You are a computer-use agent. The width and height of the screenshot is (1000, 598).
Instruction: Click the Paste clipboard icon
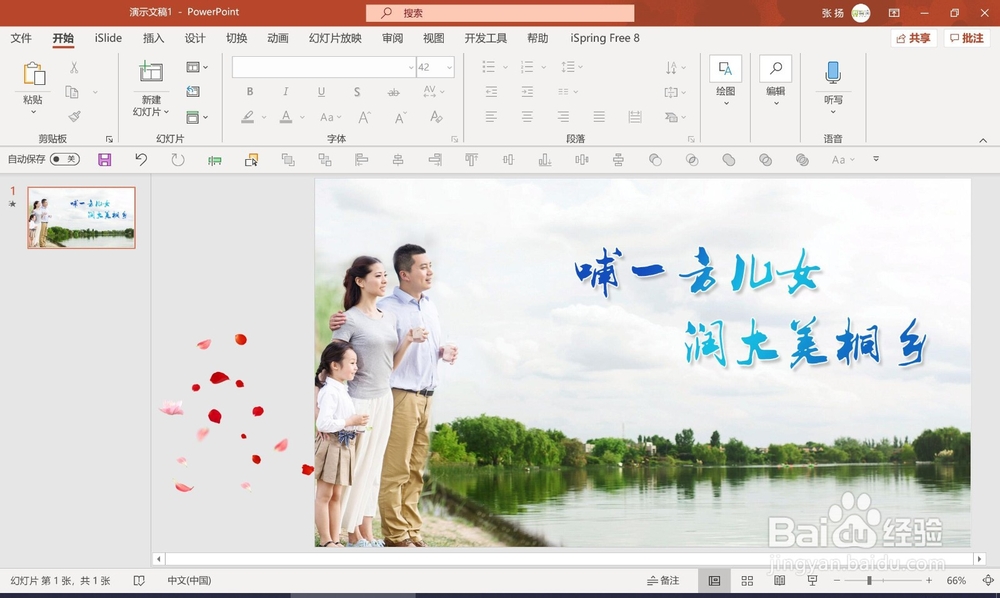34,73
